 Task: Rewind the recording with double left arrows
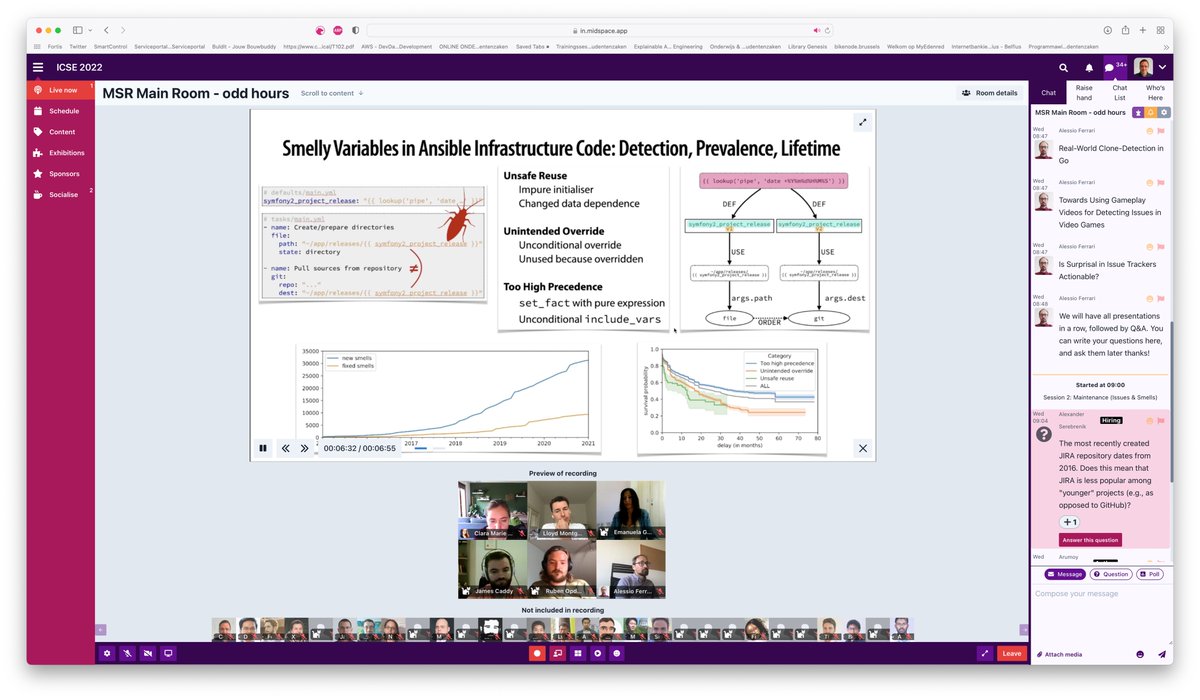285,448
